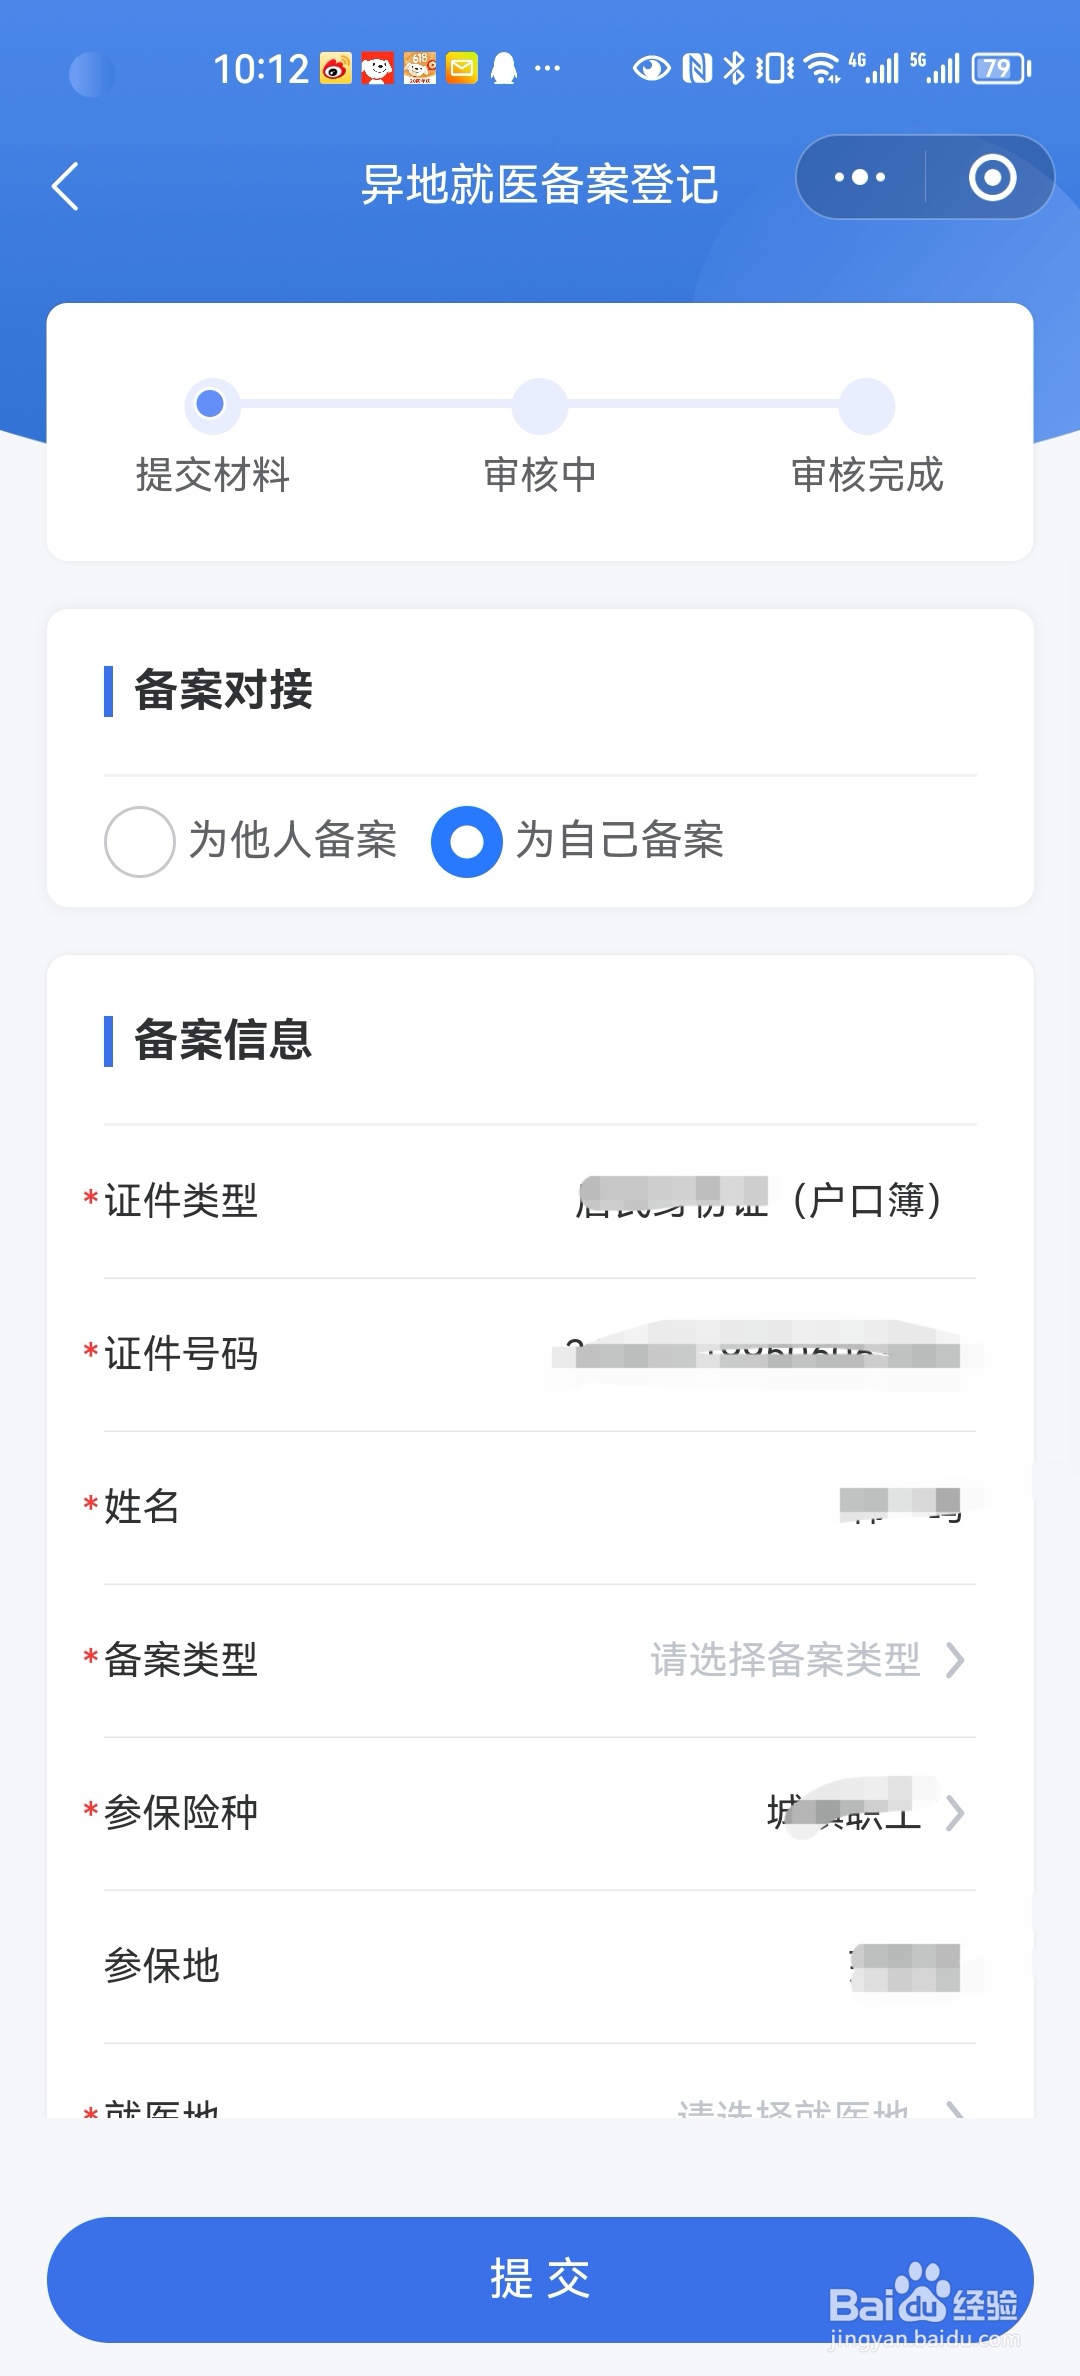The width and height of the screenshot is (1080, 2376).
Task: Tap the back arrow icon
Action: pyautogui.click(x=65, y=186)
